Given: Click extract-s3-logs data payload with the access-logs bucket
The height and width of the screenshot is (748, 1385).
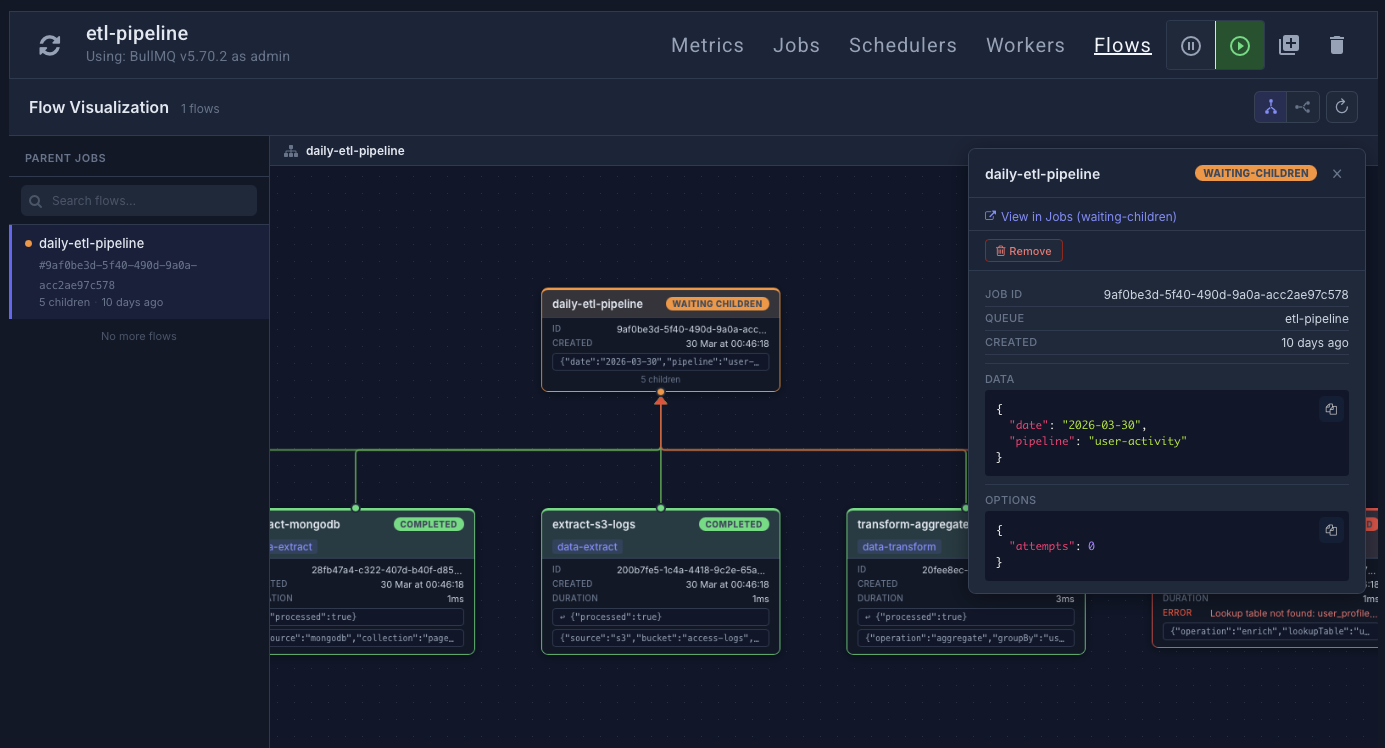Looking at the screenshot, I should [661, 638].
